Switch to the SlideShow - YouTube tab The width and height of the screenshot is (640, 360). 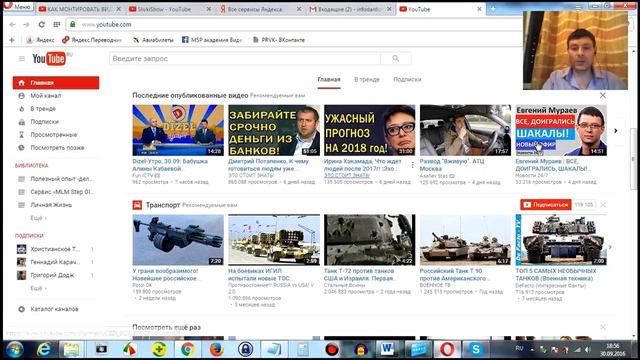[x=169, y=9]
